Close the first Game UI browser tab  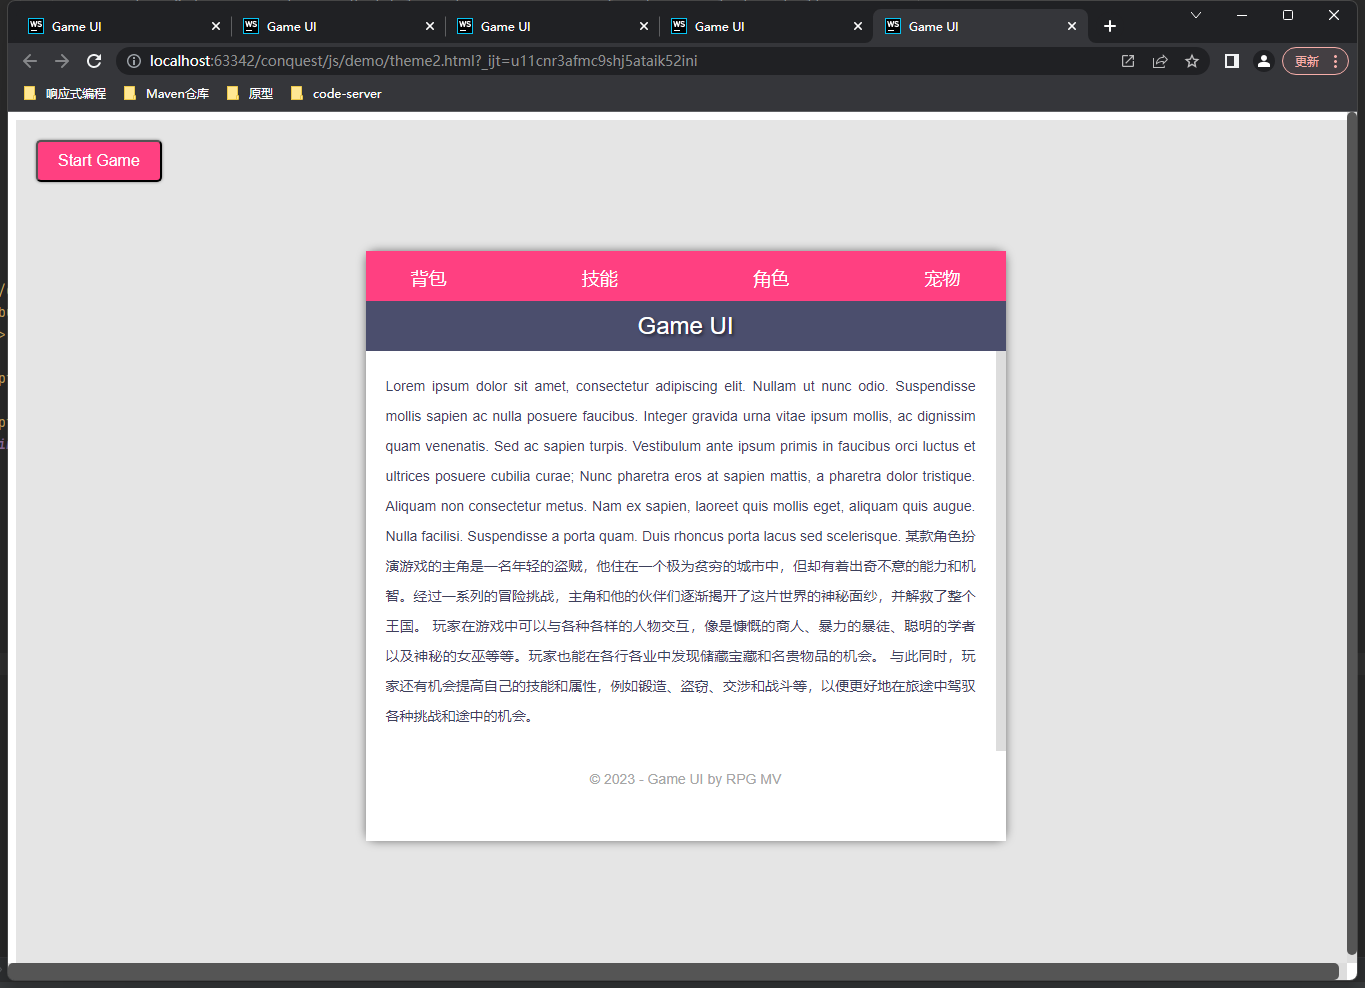(x=215, y=26)
